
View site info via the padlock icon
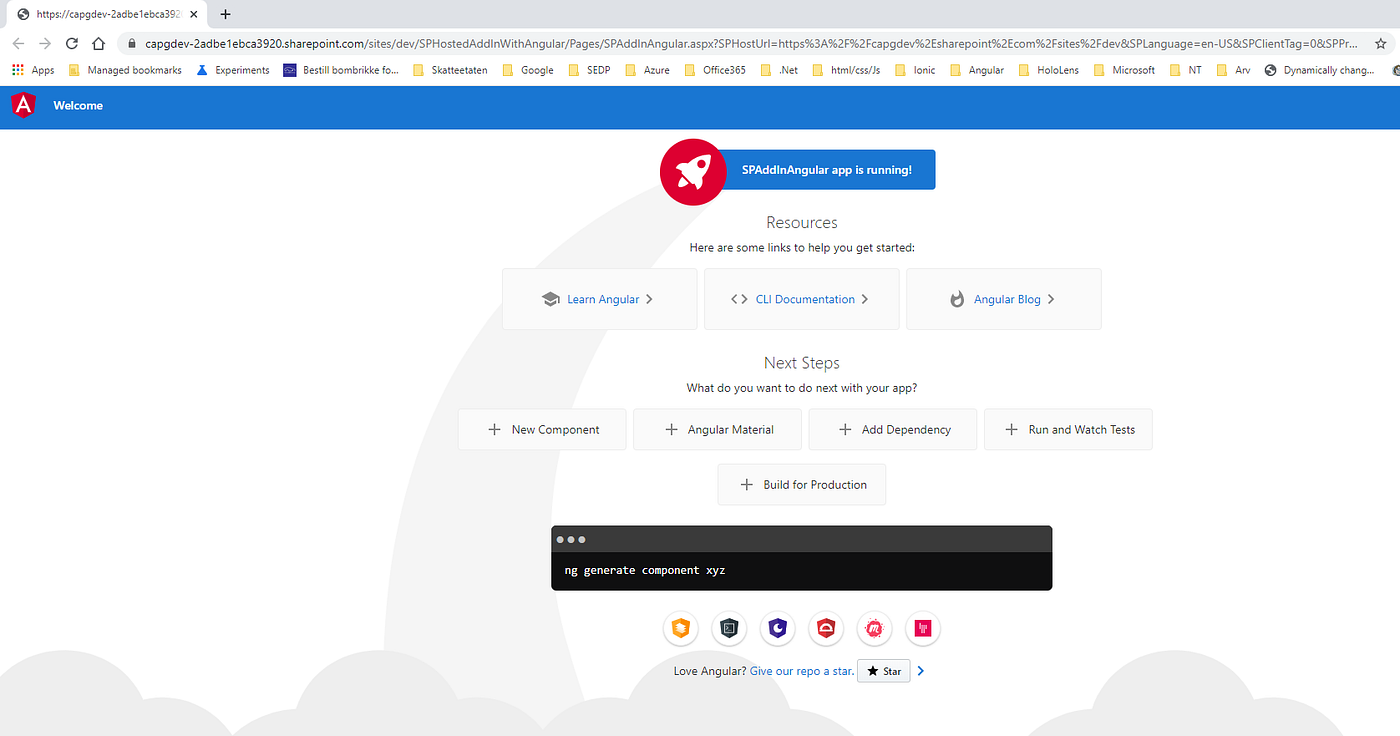(131, 44)
